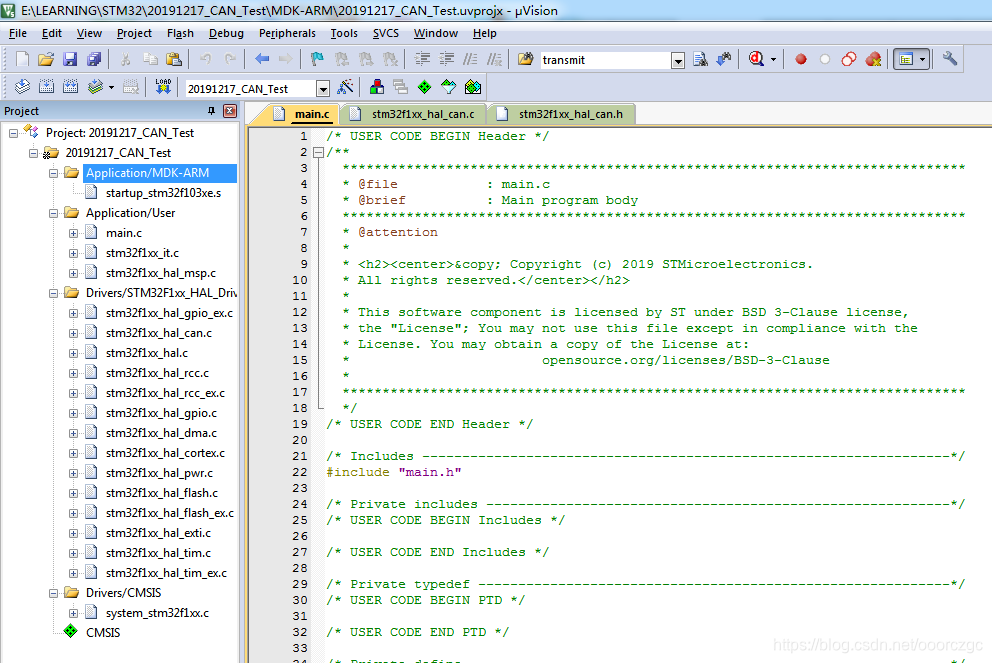992x663 pixels.
Task: Indent the selected lines
Action: tap(422, 59)
